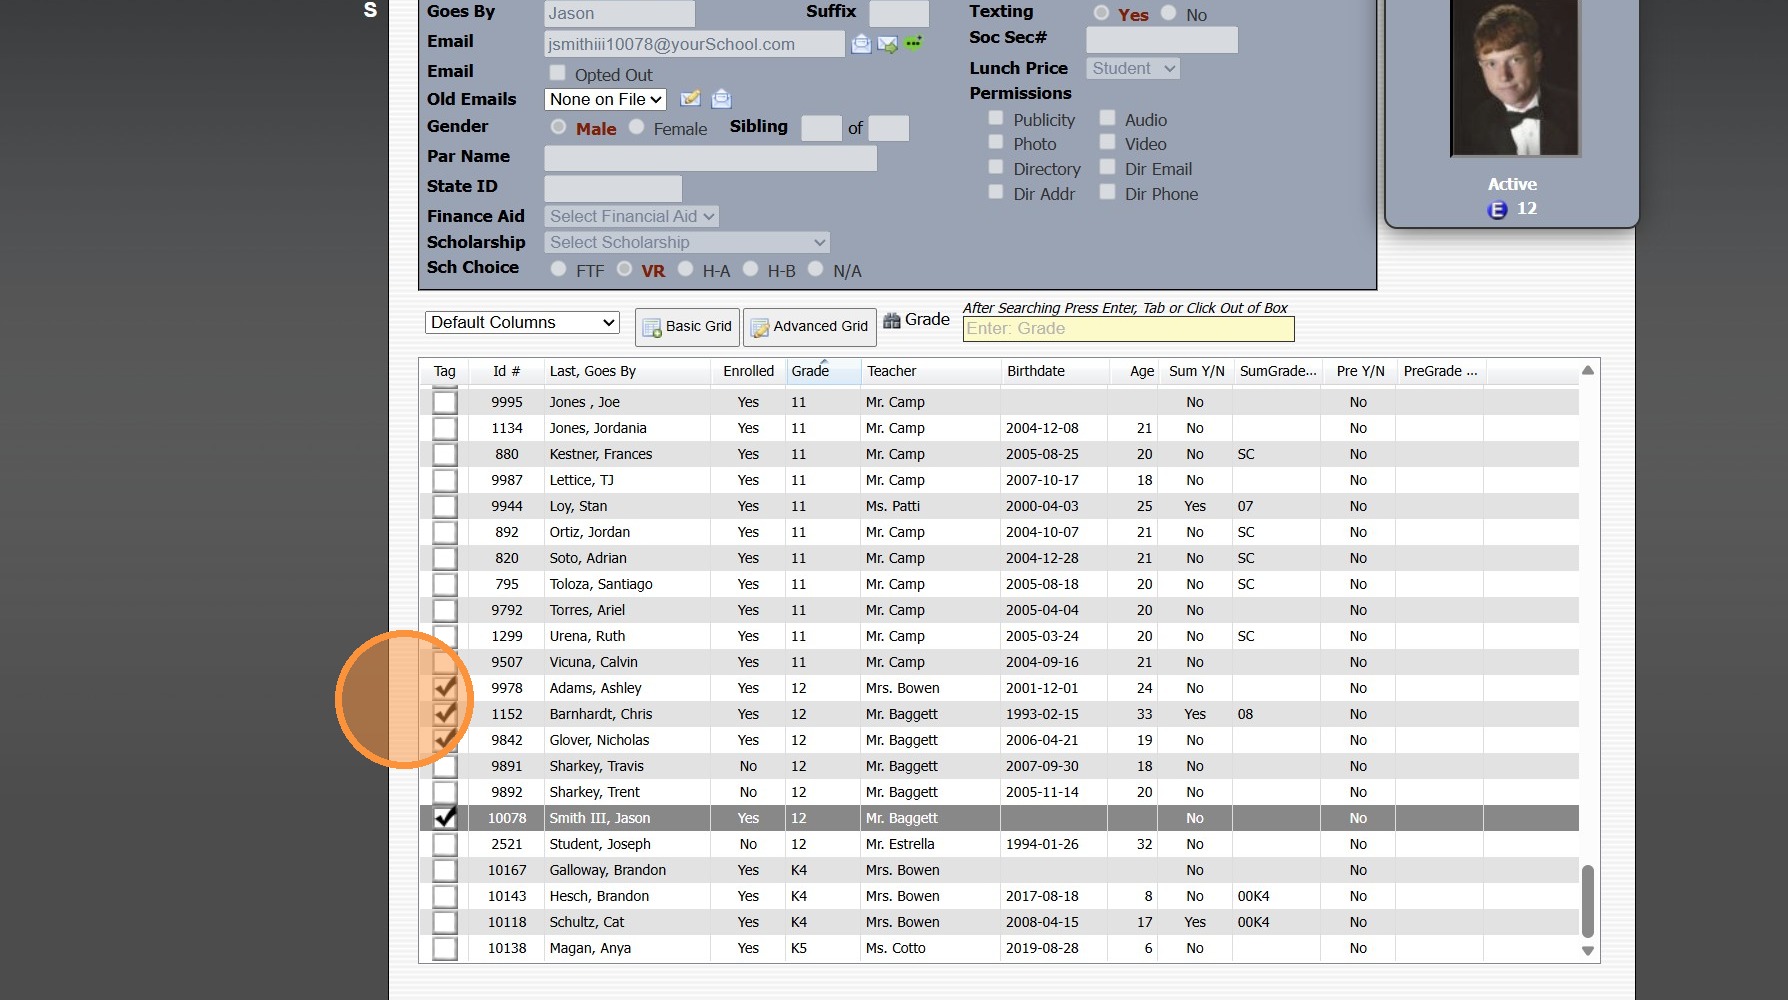This screenshot has height=1000, width=1788.
Task: Select the Female gender radio button
Action: (636, 128)
